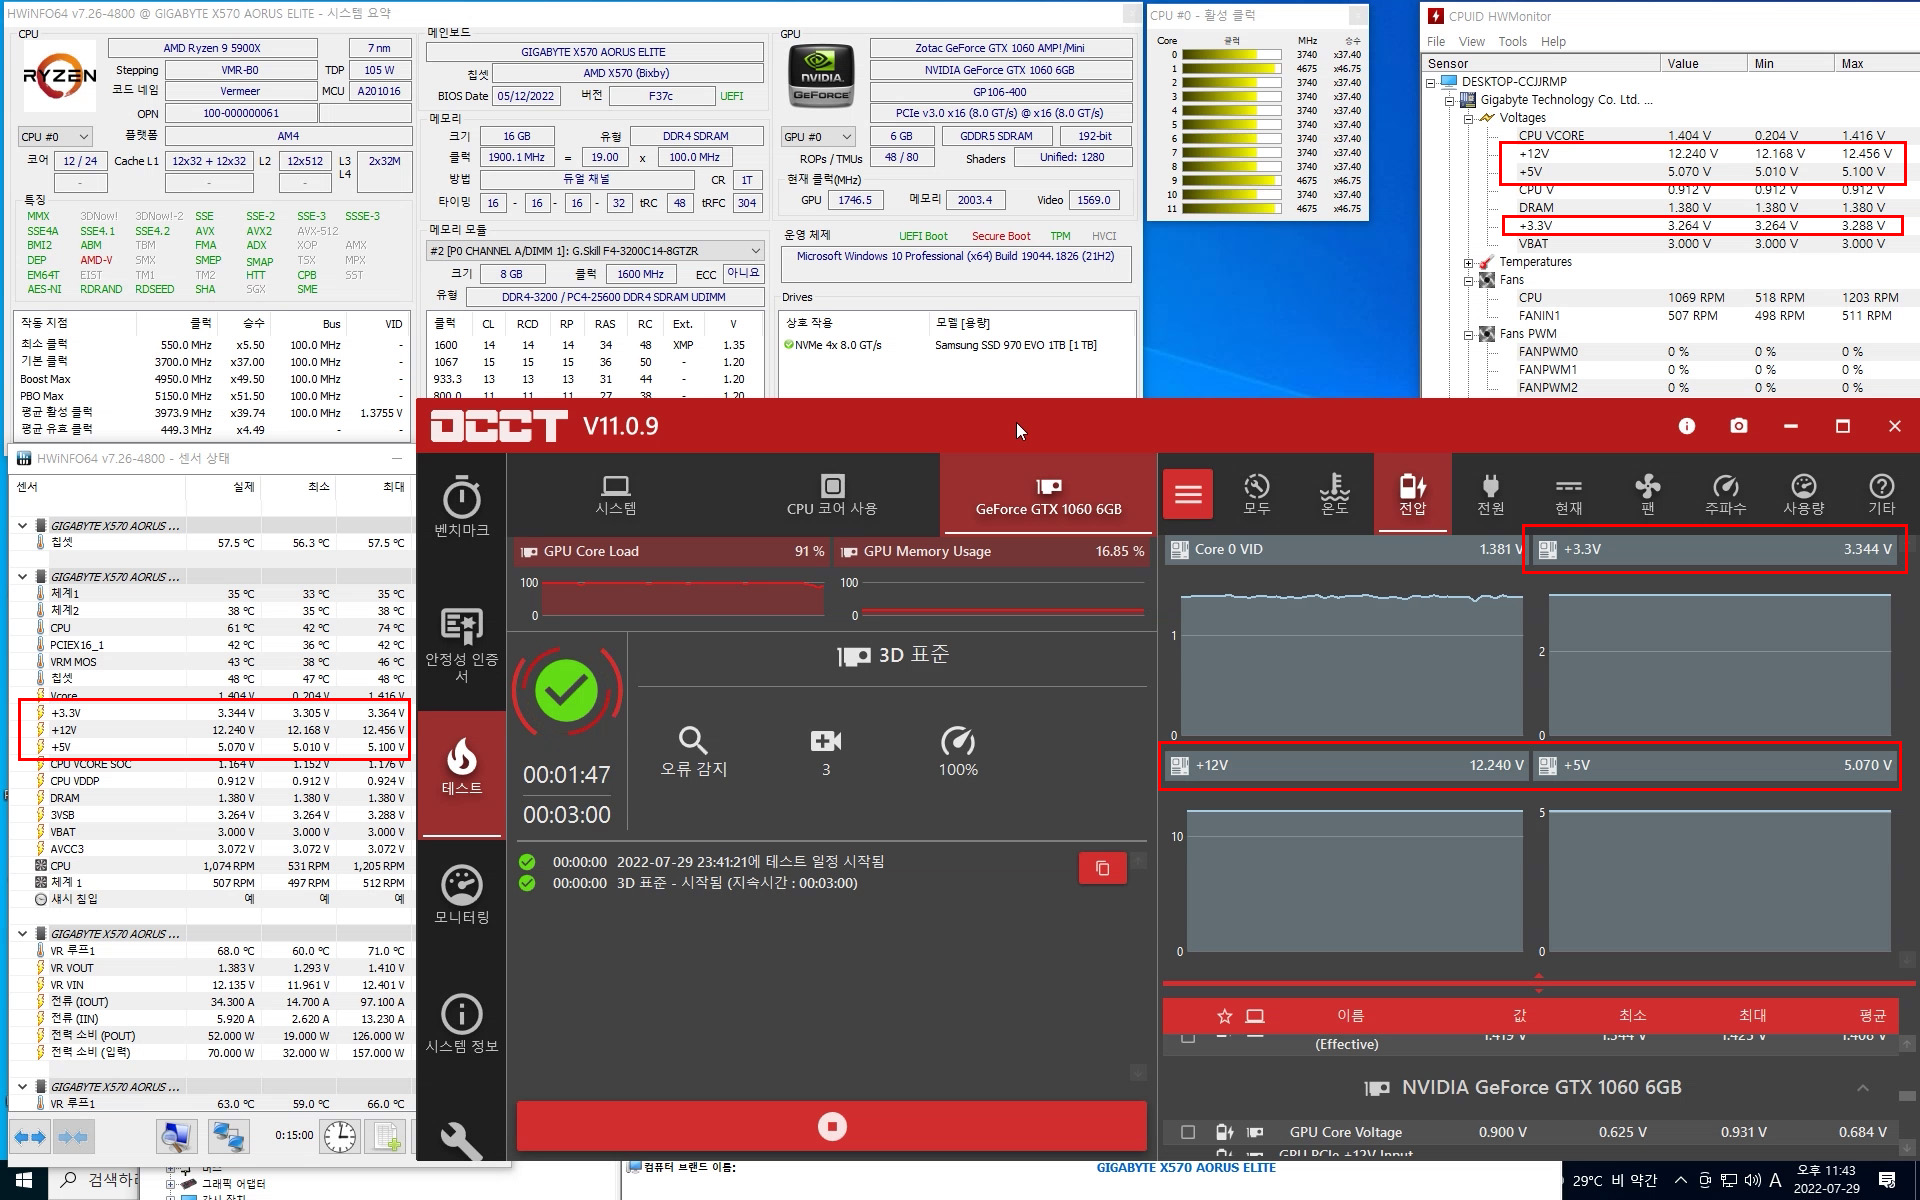Viewport: 1920px width, 1200px height.
Task: Switch to CPU 코어 사용 tab
Action: tap(831, 495)
